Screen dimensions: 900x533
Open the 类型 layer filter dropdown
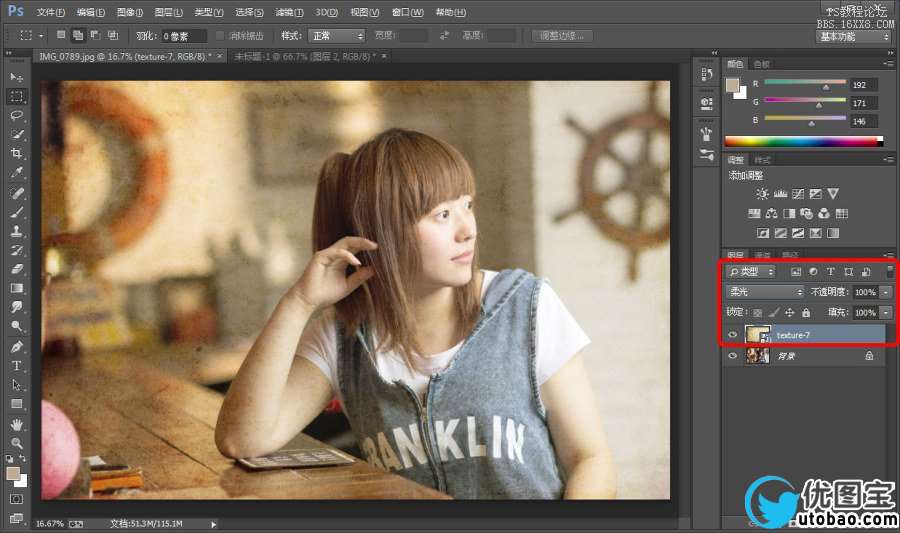pos(751,272)
